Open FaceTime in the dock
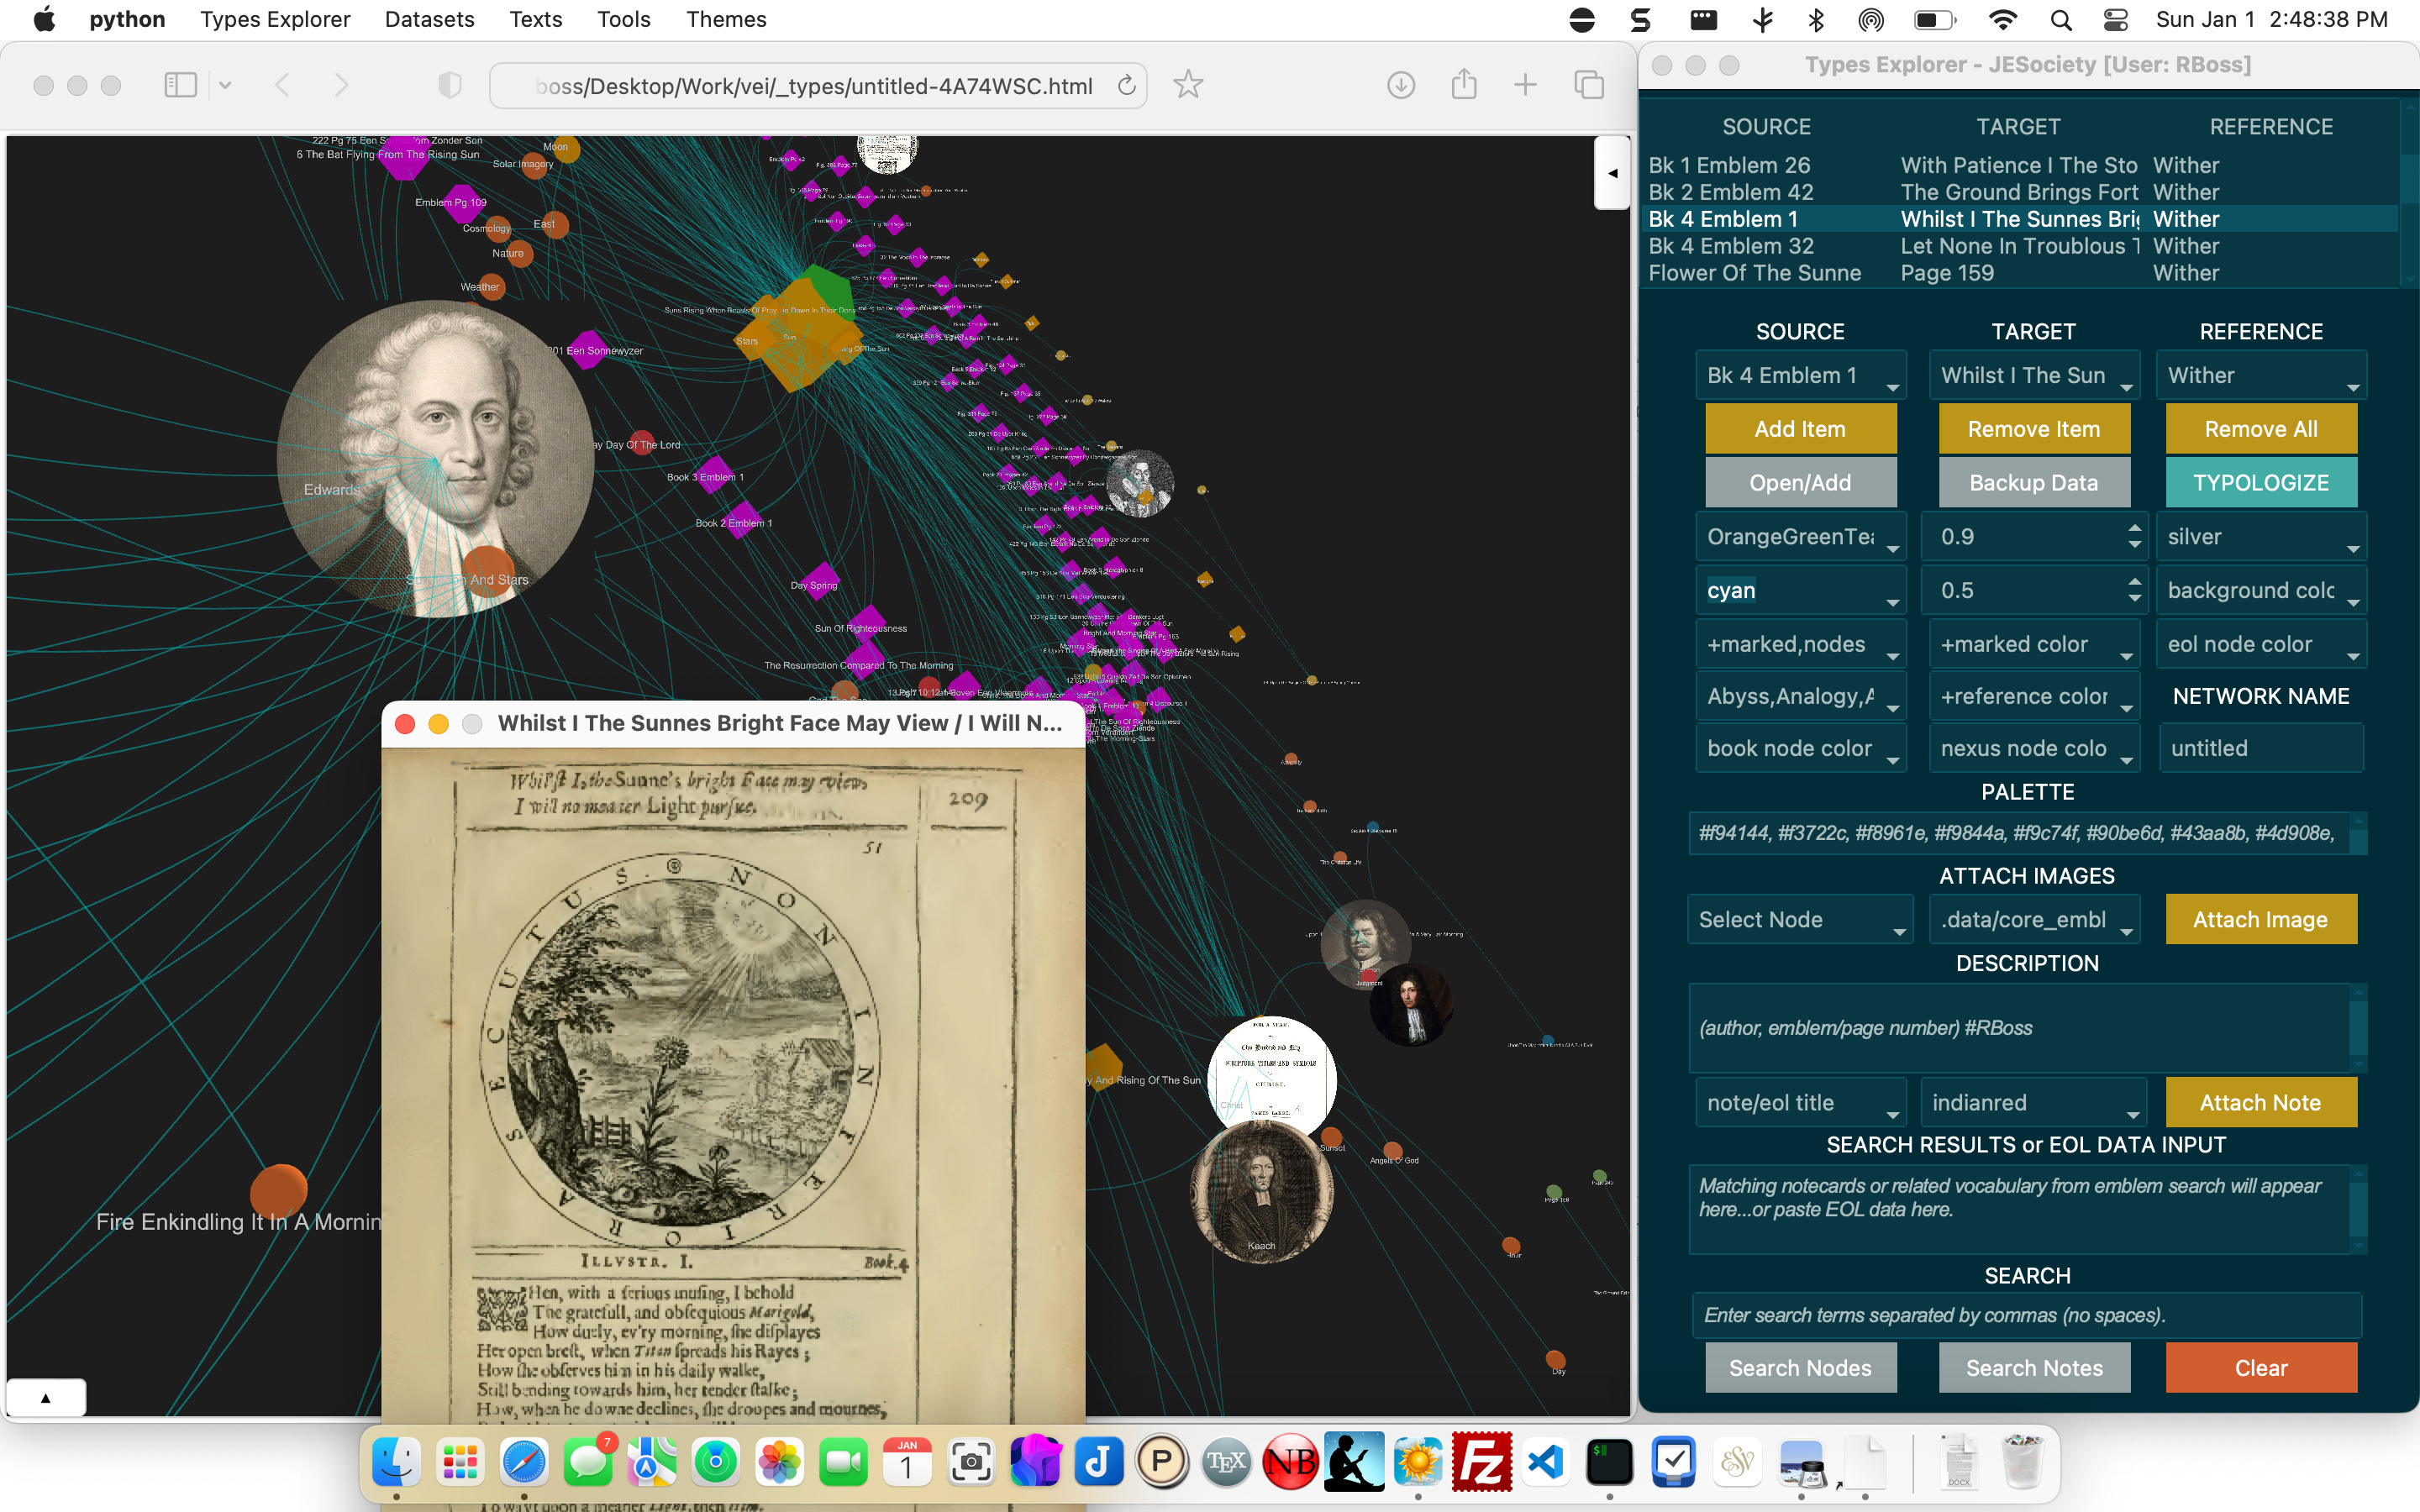Image resolution: width=2420 pixels, height=1512 pixels. point(843,1462)
